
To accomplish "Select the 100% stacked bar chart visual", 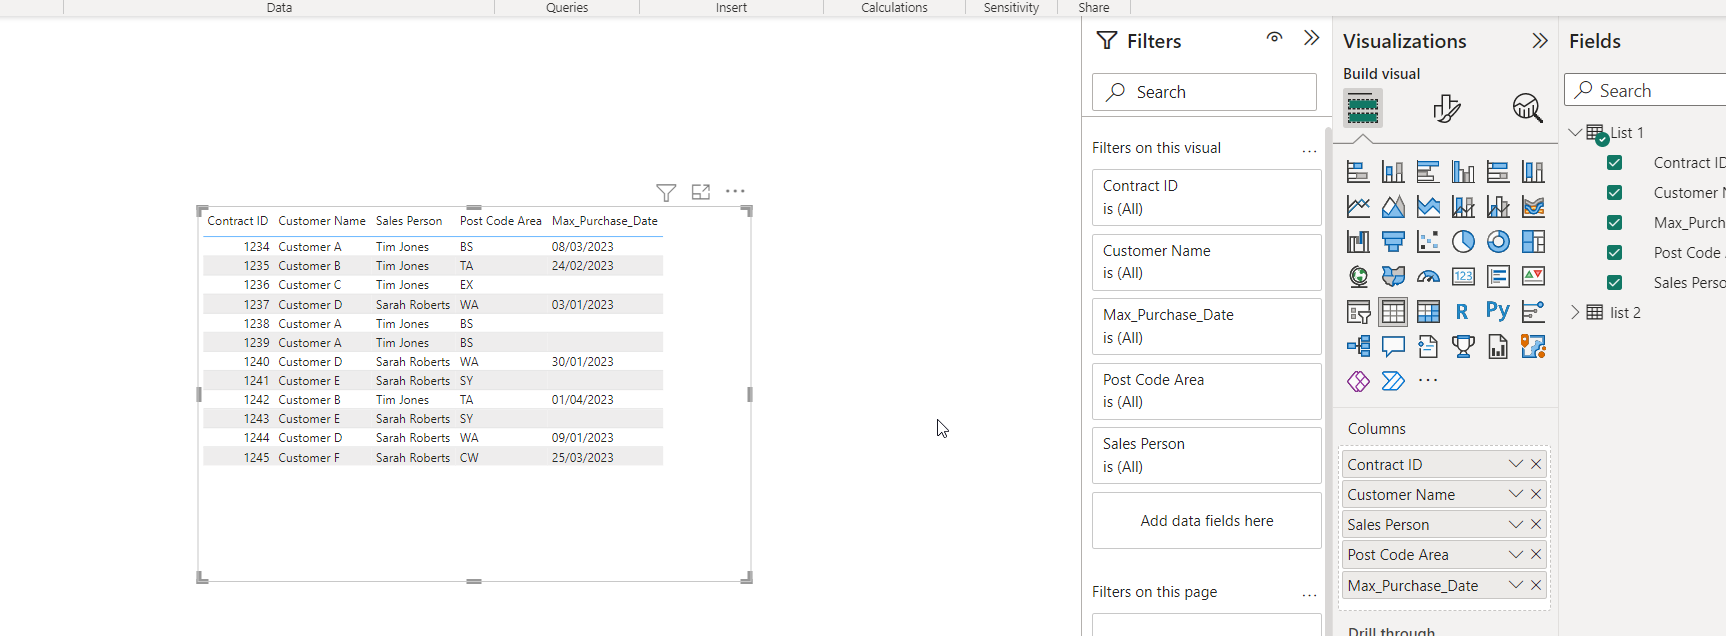I will click(1498, 172).
